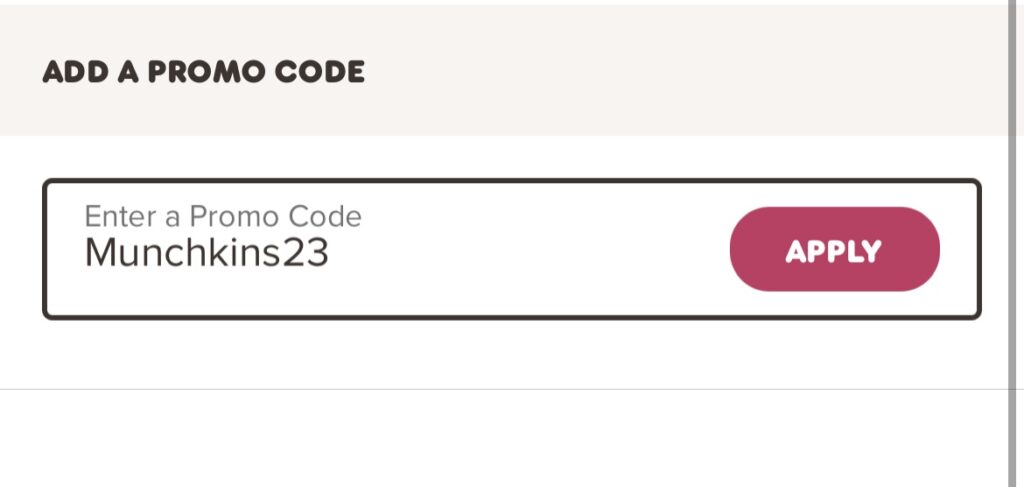Click the ADD A PROMO CODE heading

(x=203, y=72)
